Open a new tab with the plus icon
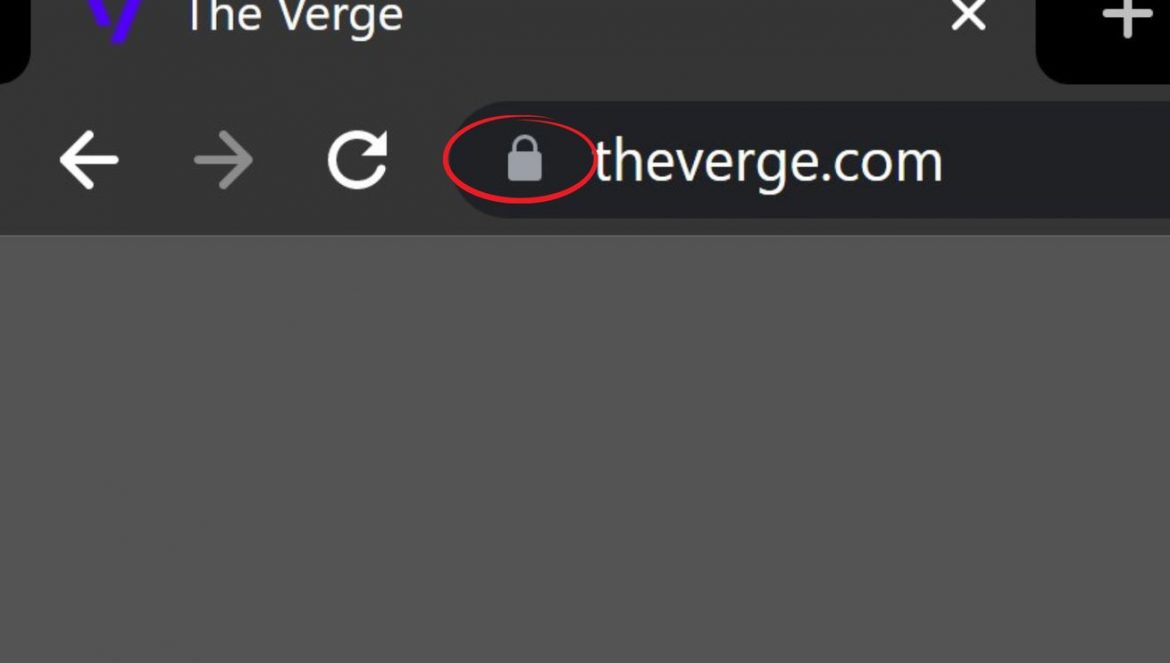This screenshot has width=1170, height=663. pyautogui.click(x=1127, y=16)
